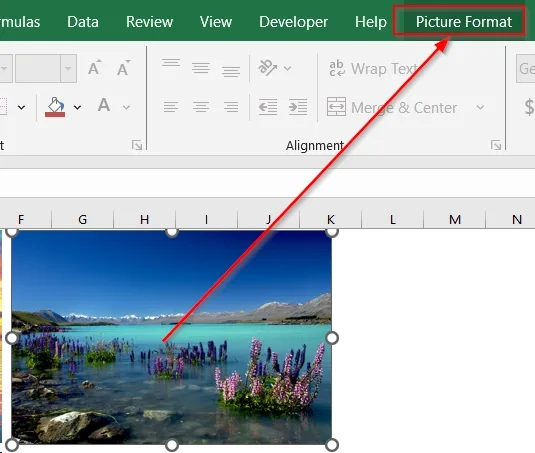This screenshot has height=453, width=535.
Task: Open Font settings dialog launcher
Action: click(x=137, y=145)
